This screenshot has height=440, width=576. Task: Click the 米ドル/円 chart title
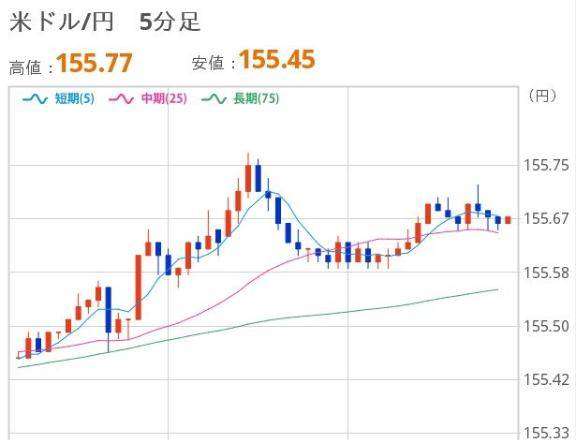pos(61,22)
